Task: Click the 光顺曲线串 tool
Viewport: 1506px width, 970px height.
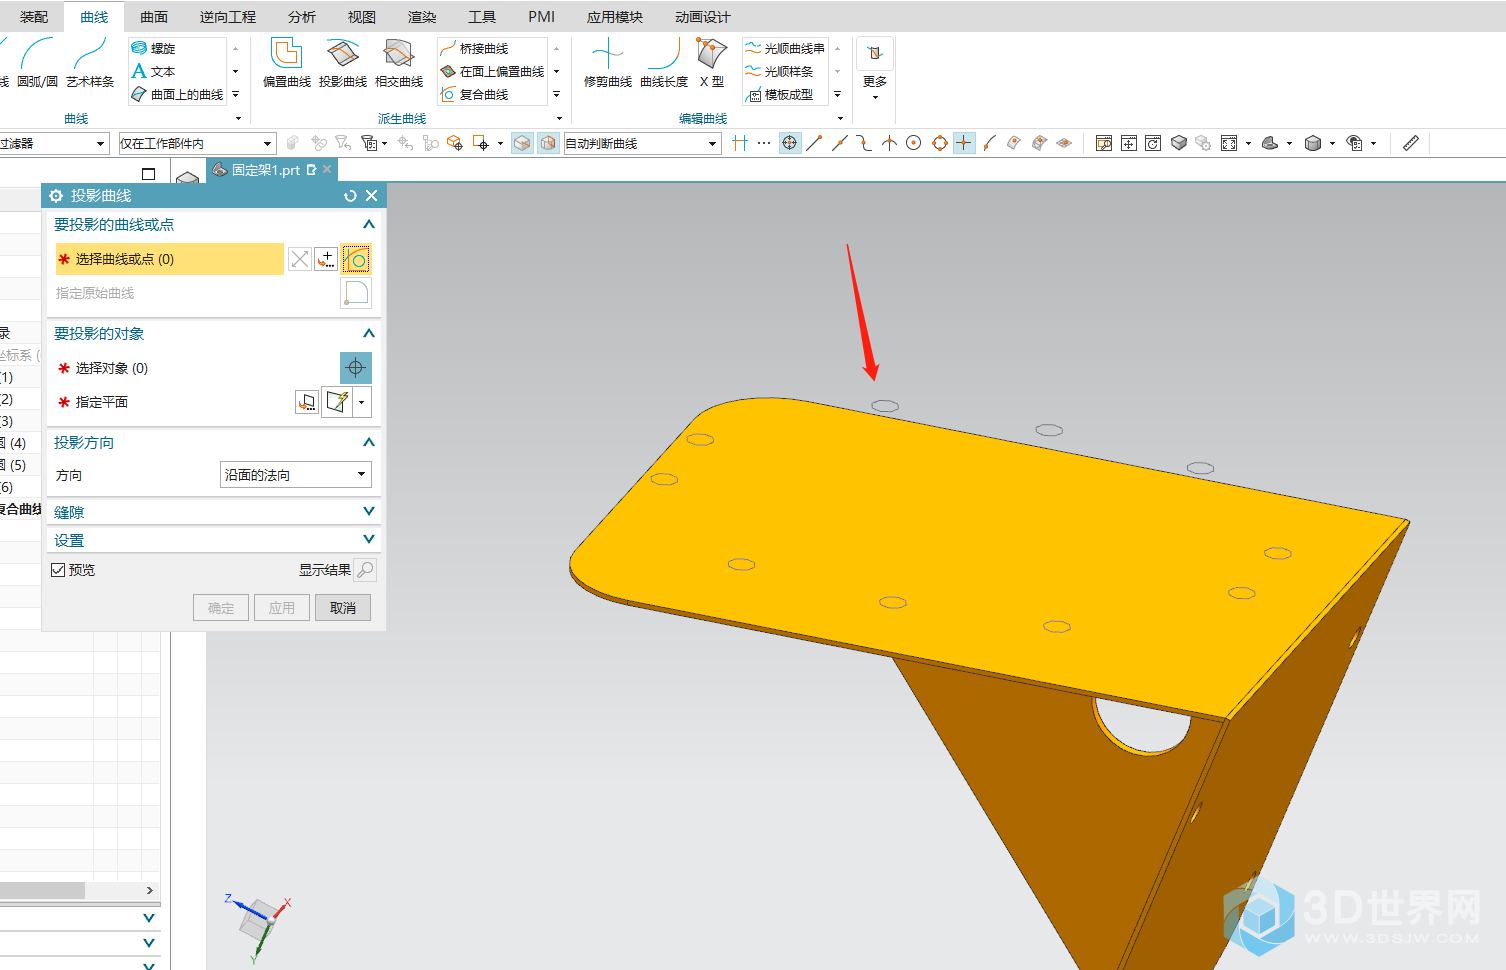Action: click(785, 48)
